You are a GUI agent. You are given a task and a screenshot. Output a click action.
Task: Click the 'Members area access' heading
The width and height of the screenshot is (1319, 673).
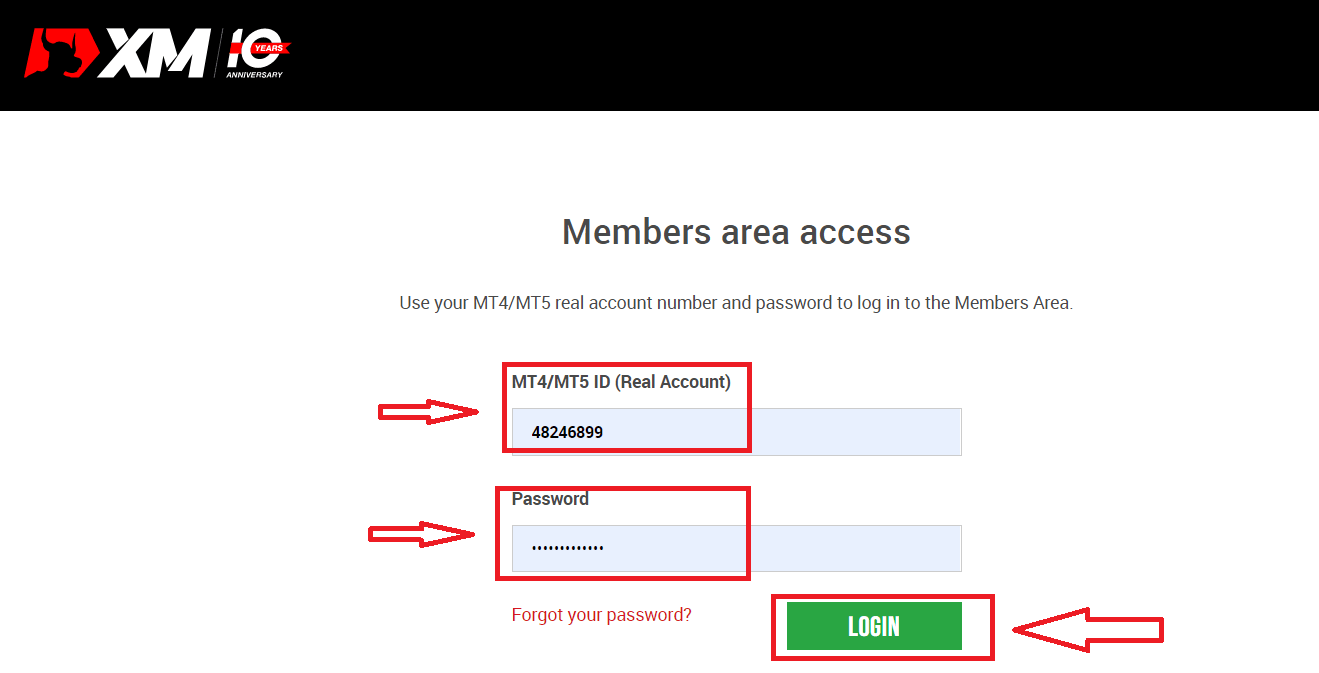click(736, 232)
